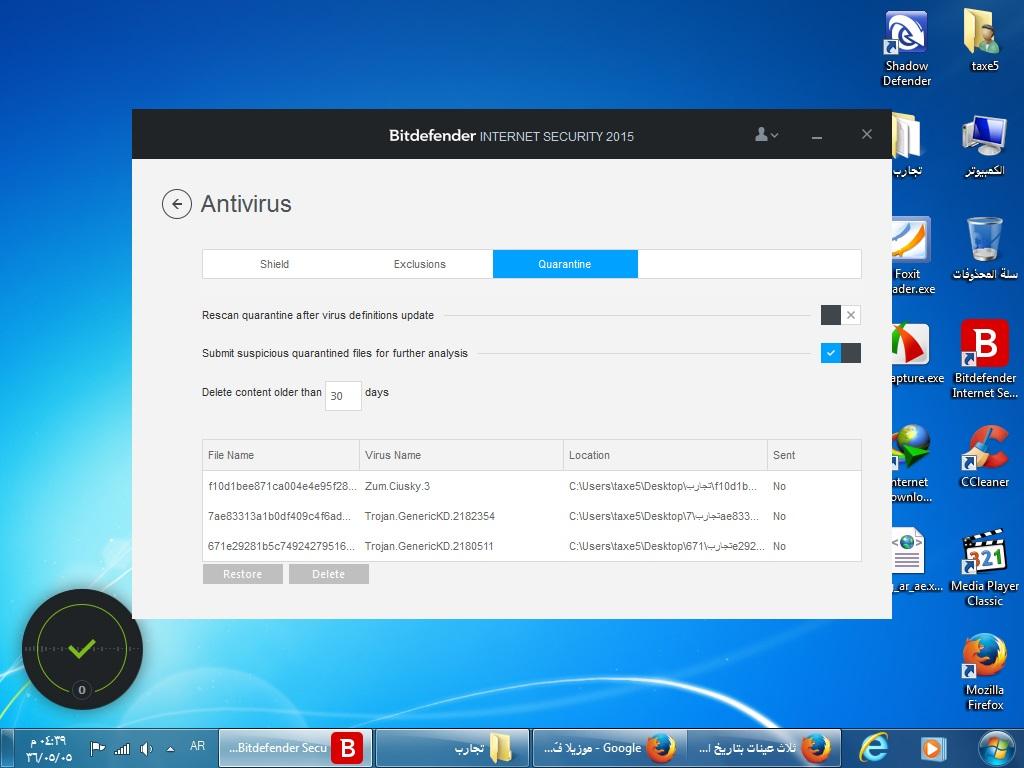Sort quarantine list by Location header
Screen dimensions: 1024x768
[x=665, y=455]
